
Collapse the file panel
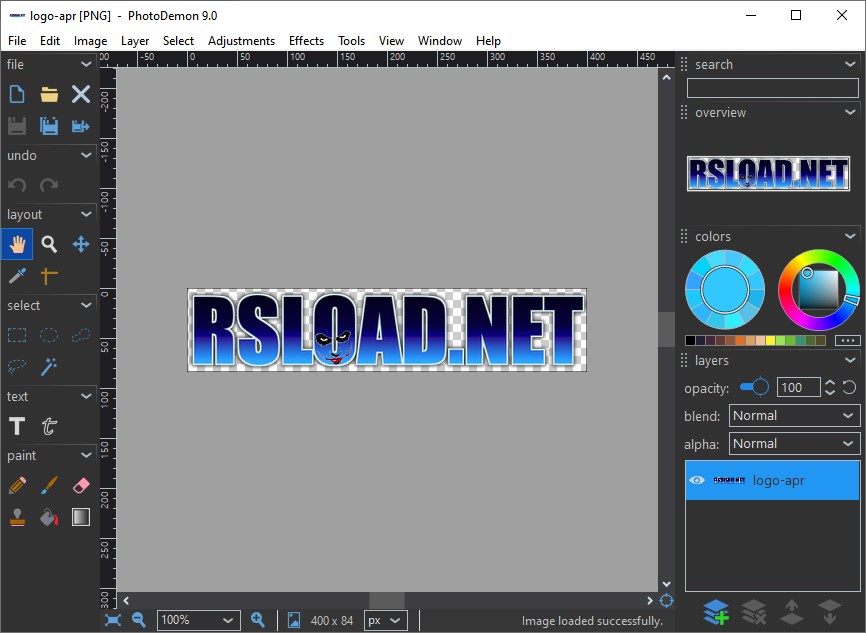click(x=86, y=64)
